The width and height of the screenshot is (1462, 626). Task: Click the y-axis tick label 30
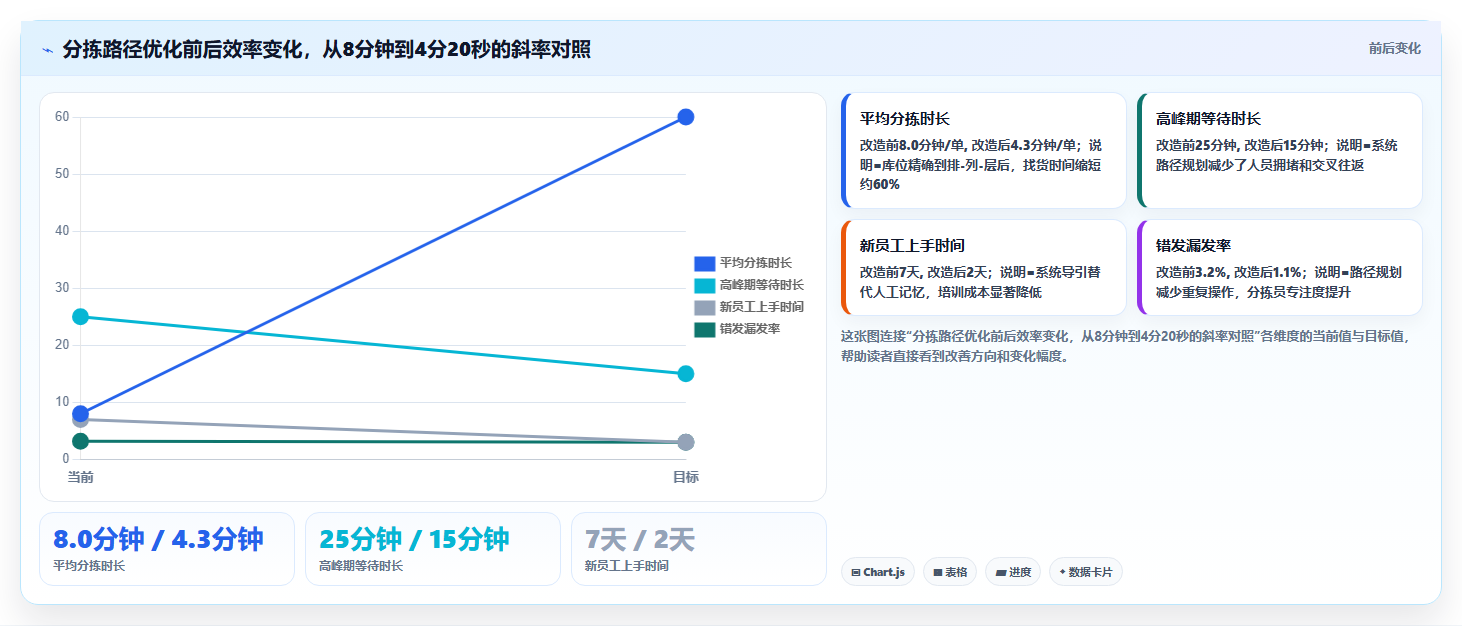[62, 288]
